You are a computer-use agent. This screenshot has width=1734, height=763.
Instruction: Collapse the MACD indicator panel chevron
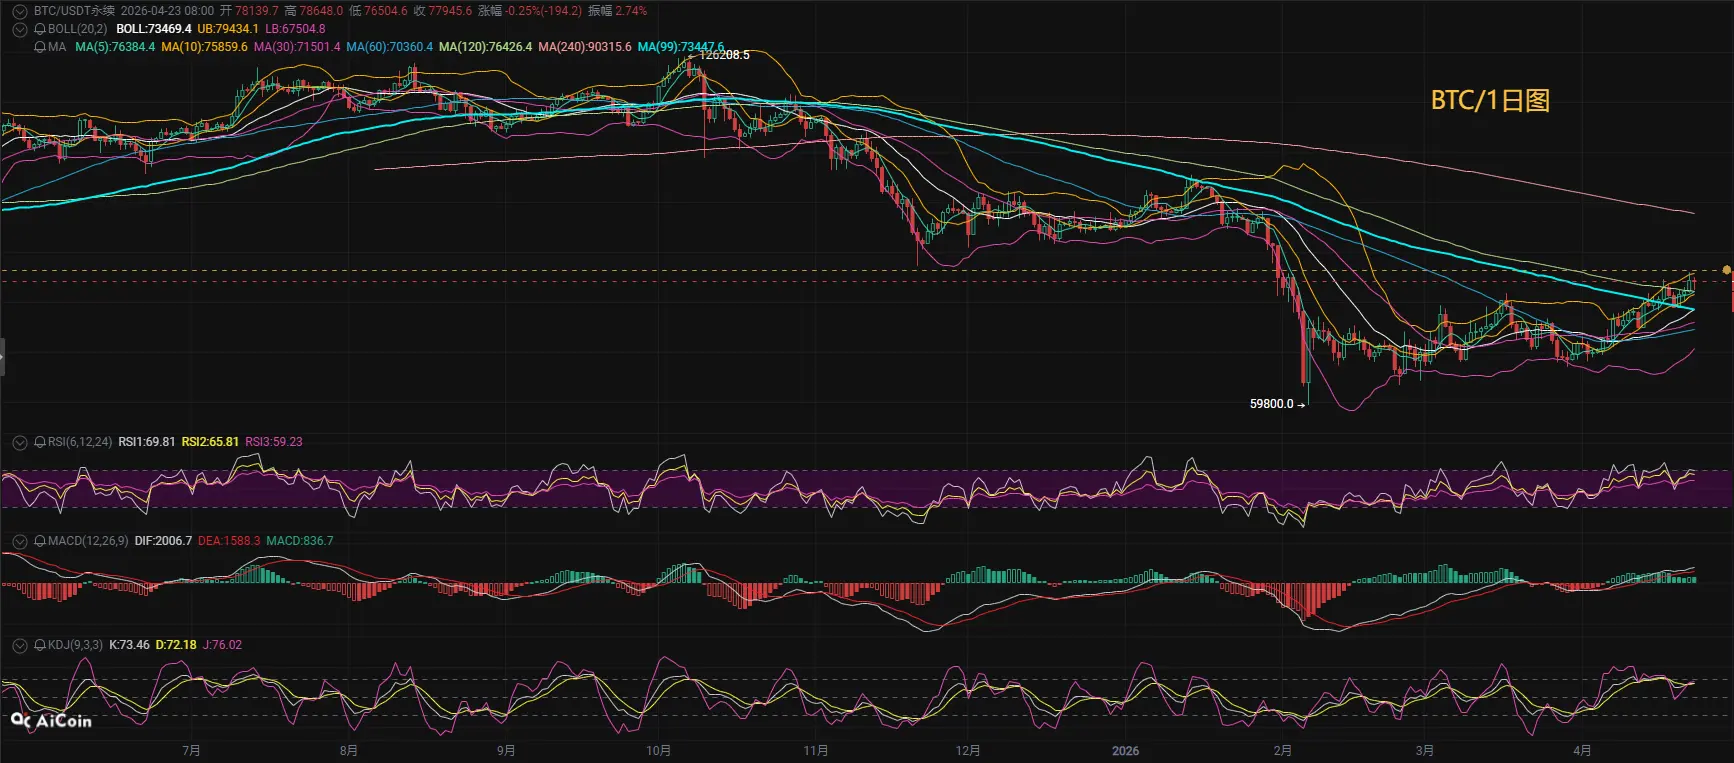click(19, 541)
